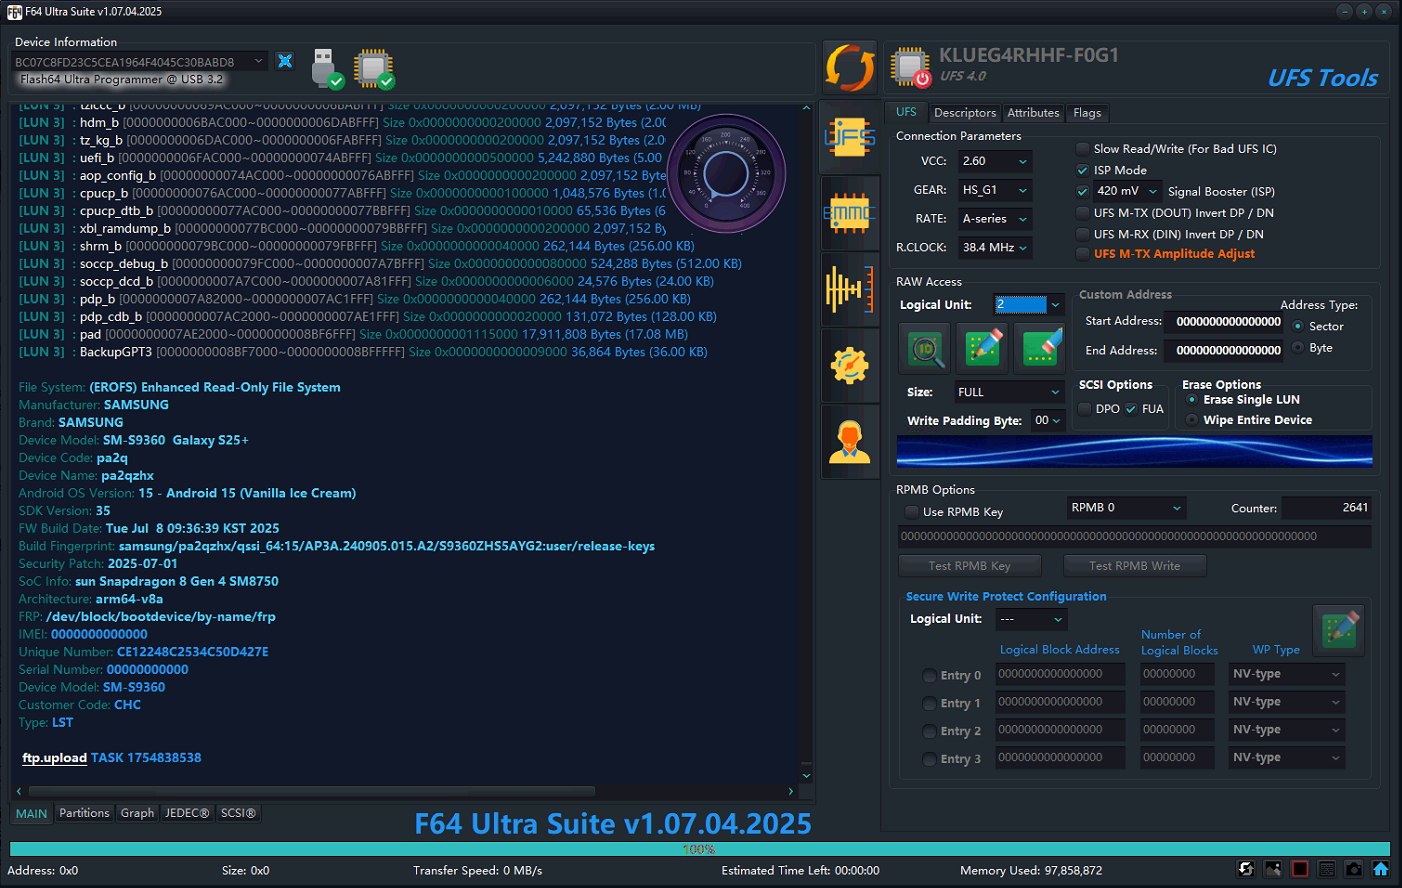Switch to the SCSI® tab
The image size is (1402, 888).
click(x=238, y=813)
